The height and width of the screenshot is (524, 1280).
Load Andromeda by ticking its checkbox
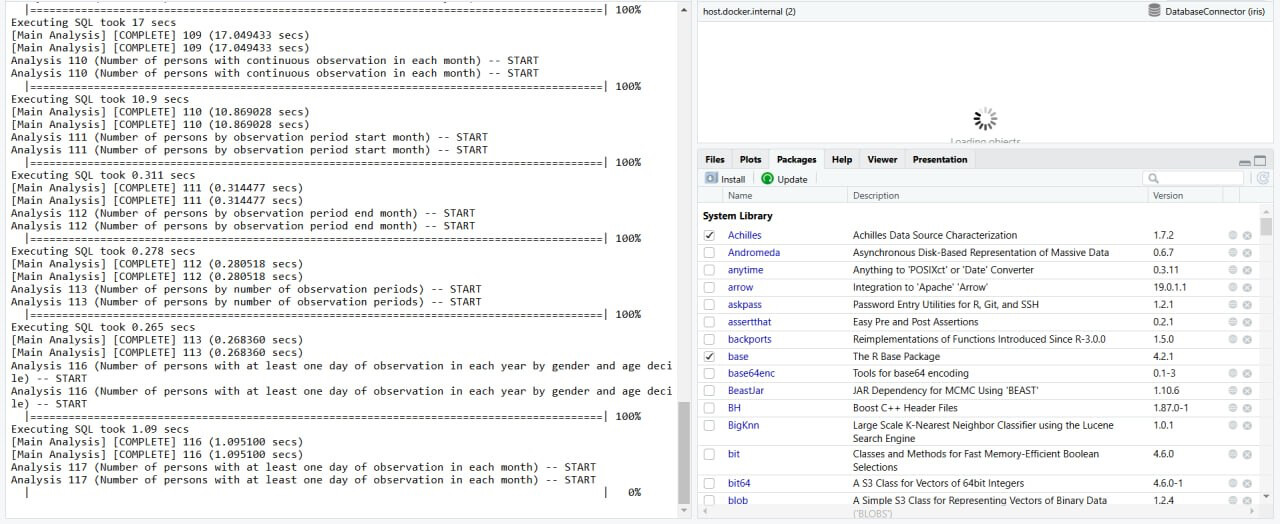[709, 252]
